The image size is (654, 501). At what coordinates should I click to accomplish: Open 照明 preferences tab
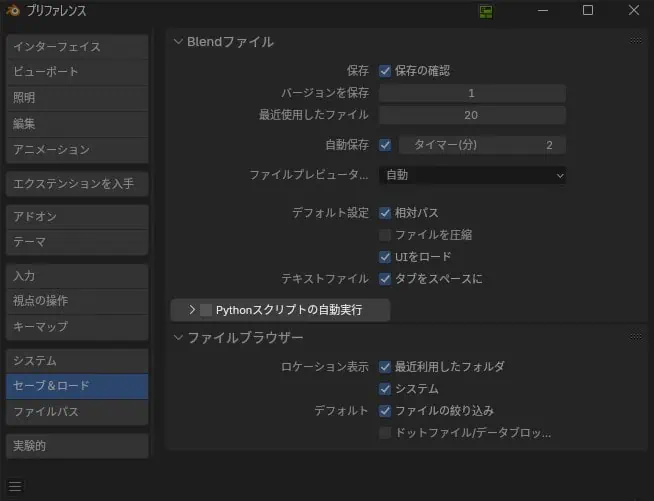pos(77,98)
